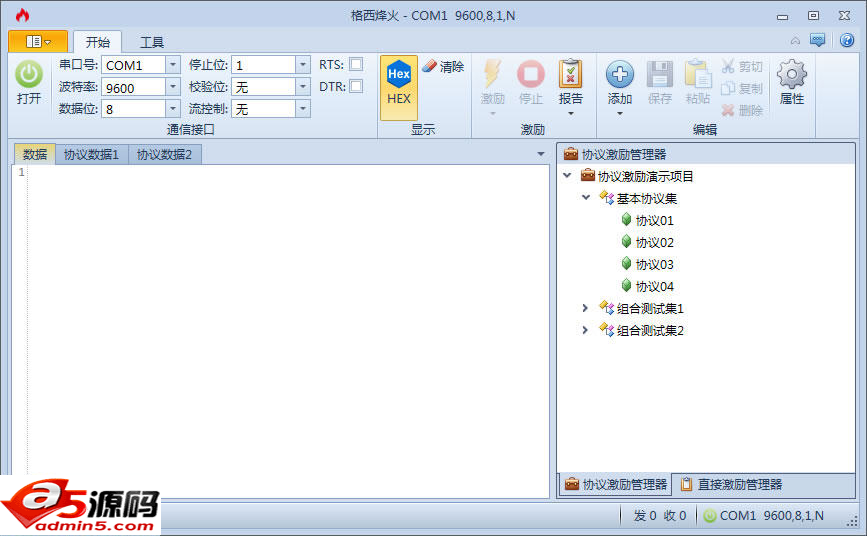Expand the 组合测试集1 tree node
This screenshot has height=536, width=867.
585,308
